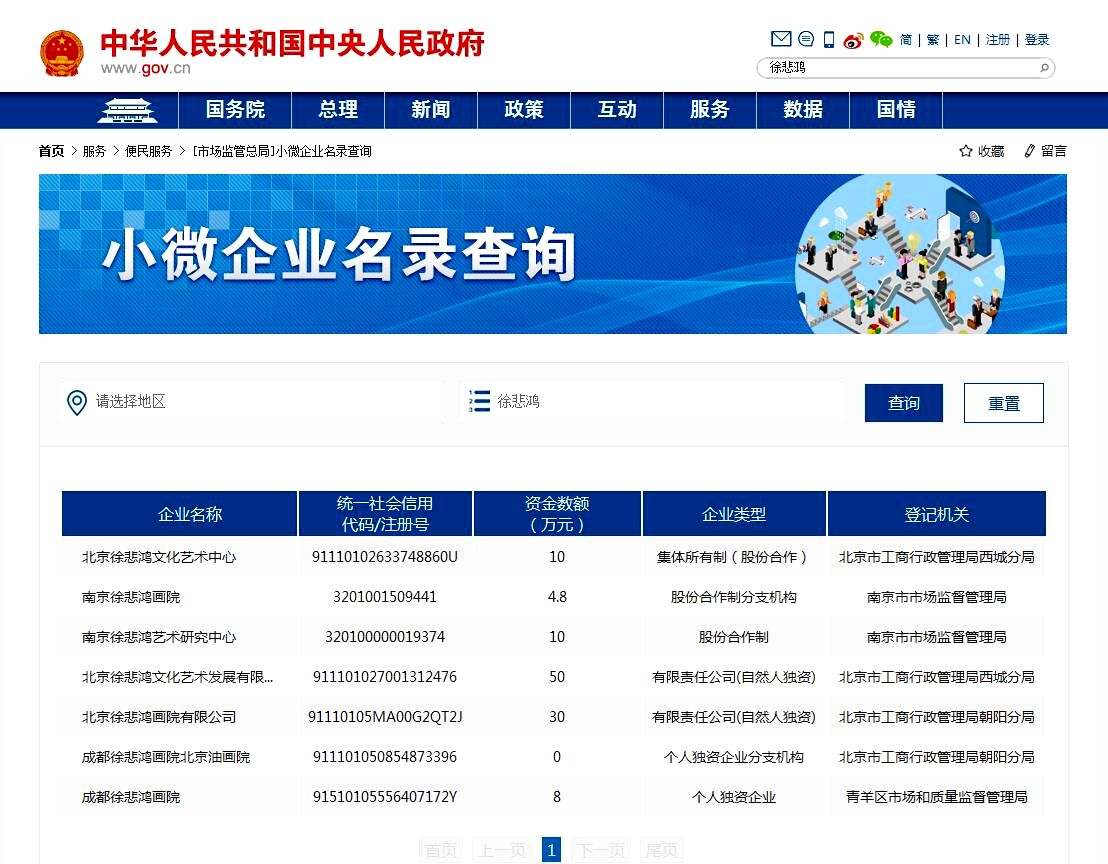Open the Weibo icon in header
The height and width of the screenshot is (864, 1108).
point(854,40)
